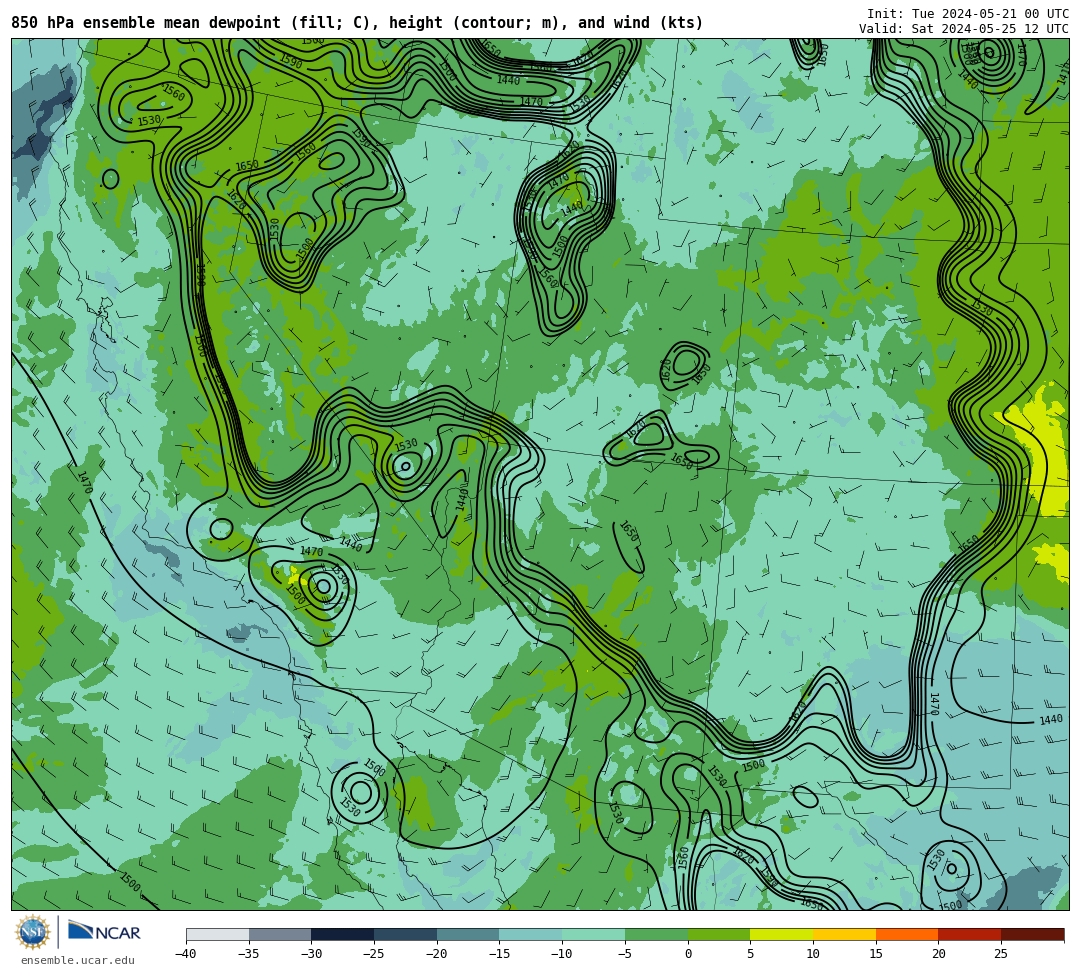Click the -5 to 0 medium green swatch
The width and height of the screenshot is (1080, 973).
pos(656,934)
